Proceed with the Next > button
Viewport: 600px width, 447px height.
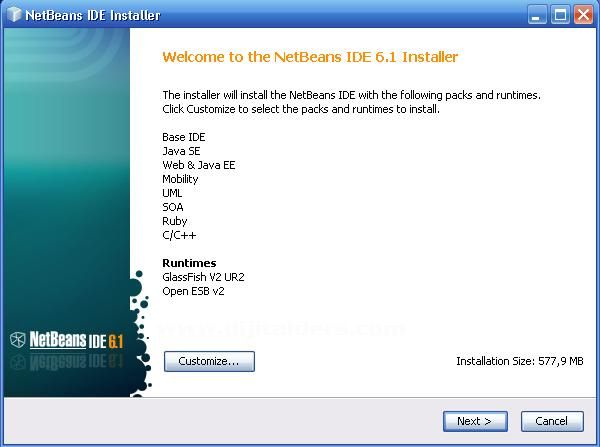click(475, 421)
